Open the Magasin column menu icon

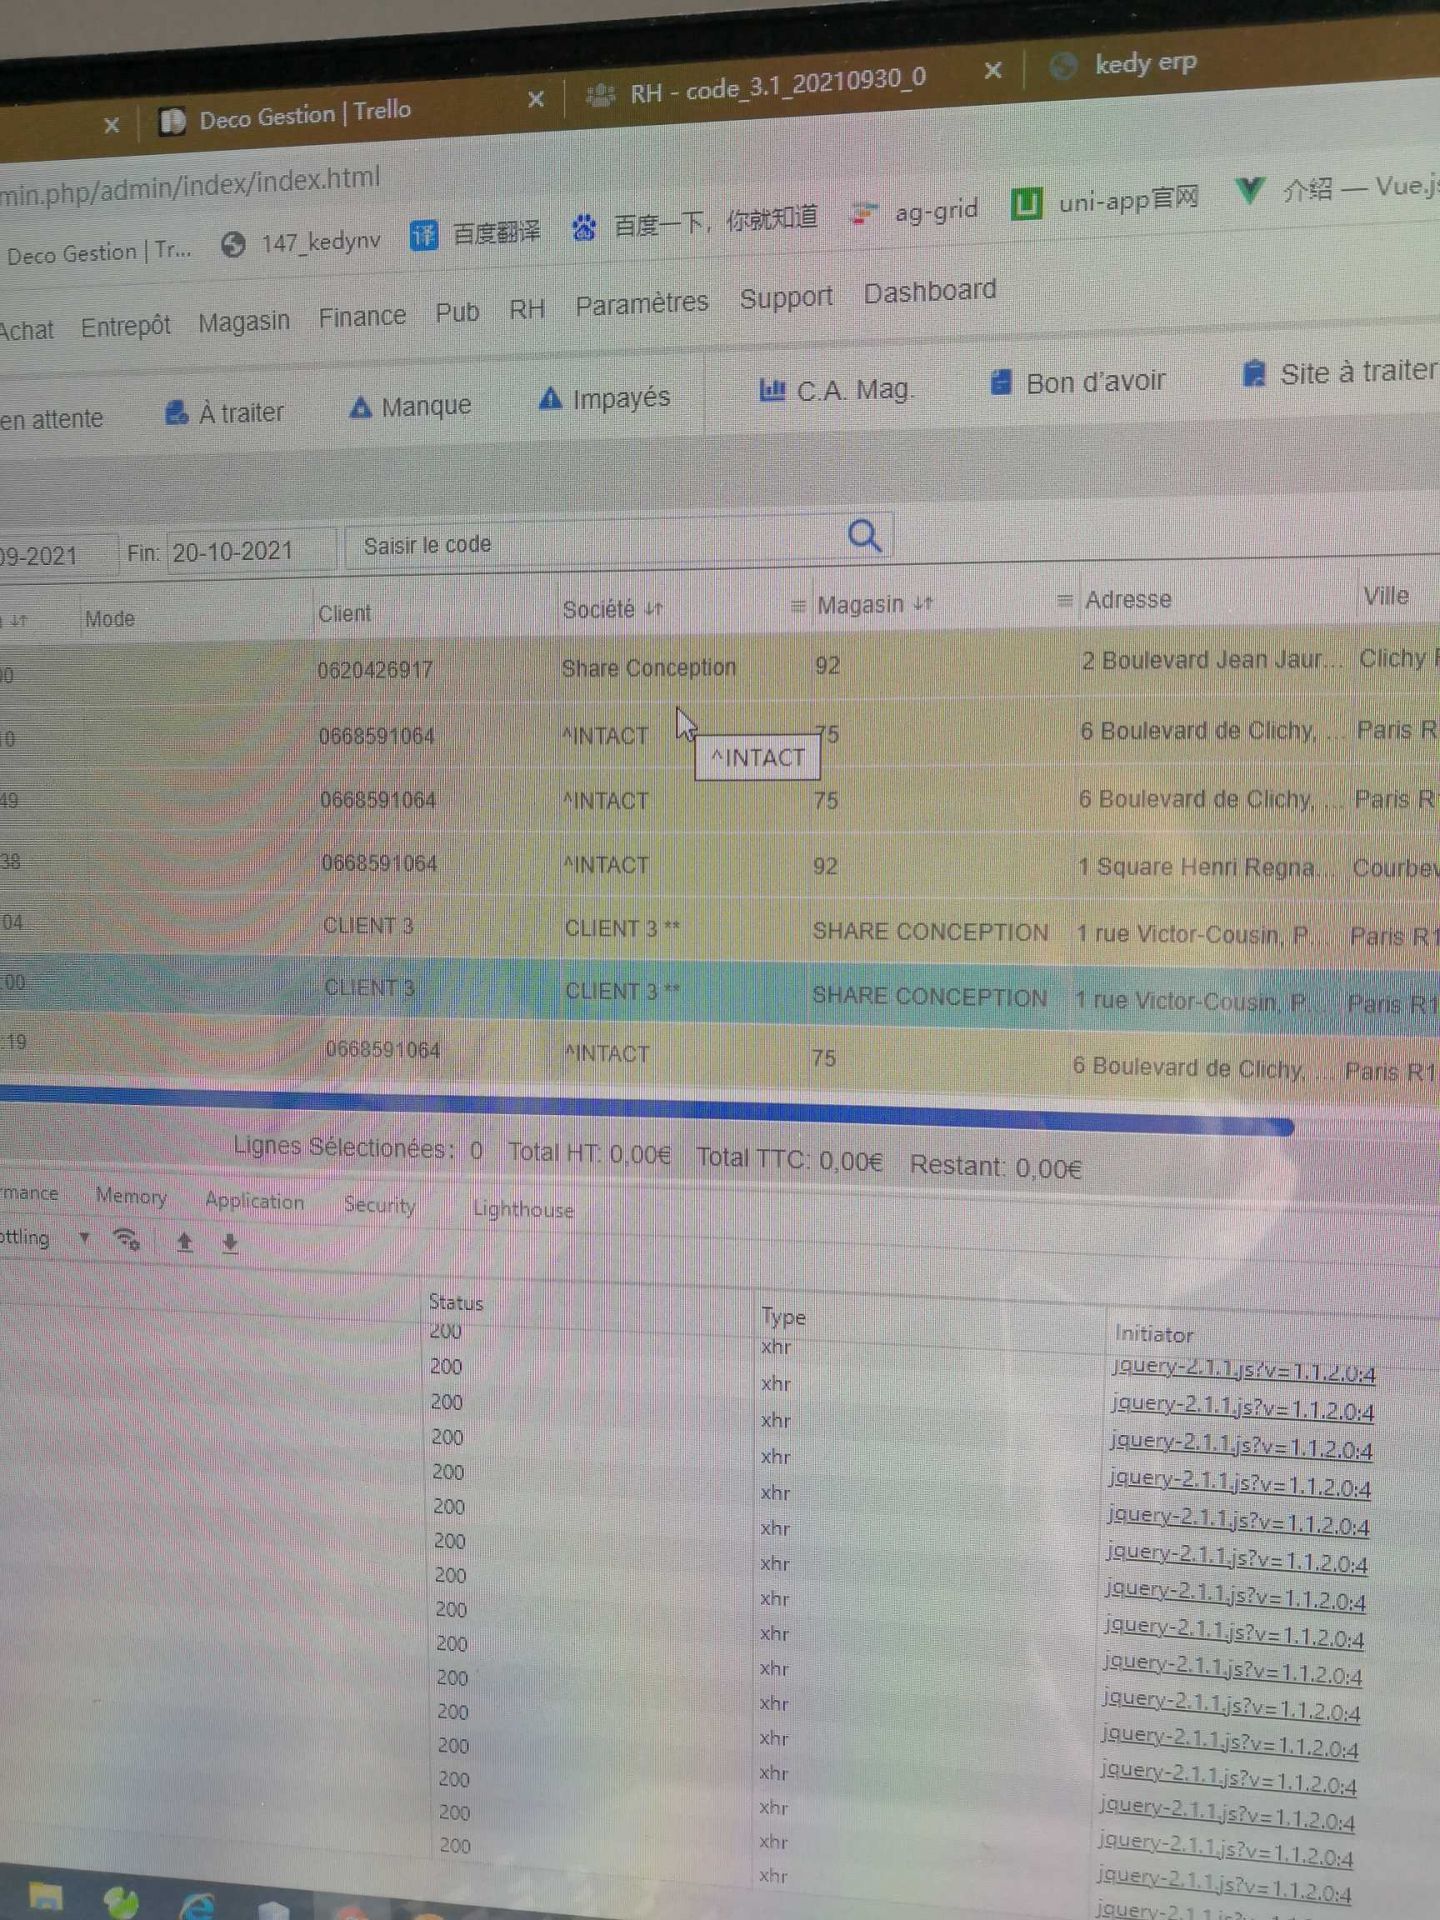coord(797,606)
